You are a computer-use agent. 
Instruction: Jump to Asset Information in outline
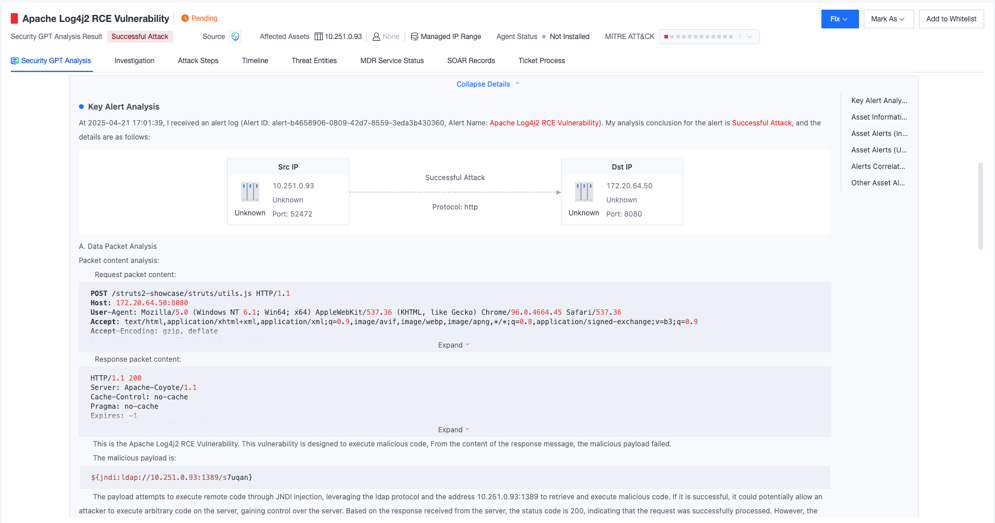pos(879,117)
